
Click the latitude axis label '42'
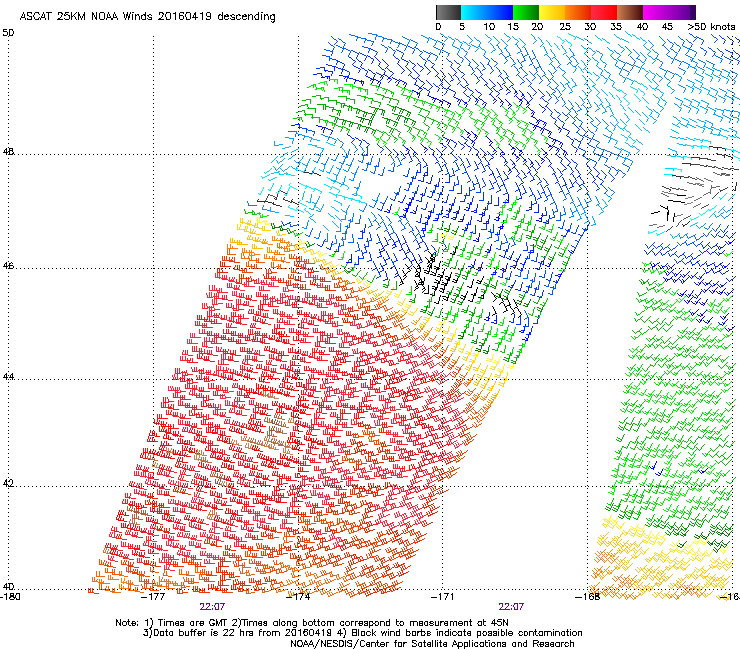click(8, 484)
